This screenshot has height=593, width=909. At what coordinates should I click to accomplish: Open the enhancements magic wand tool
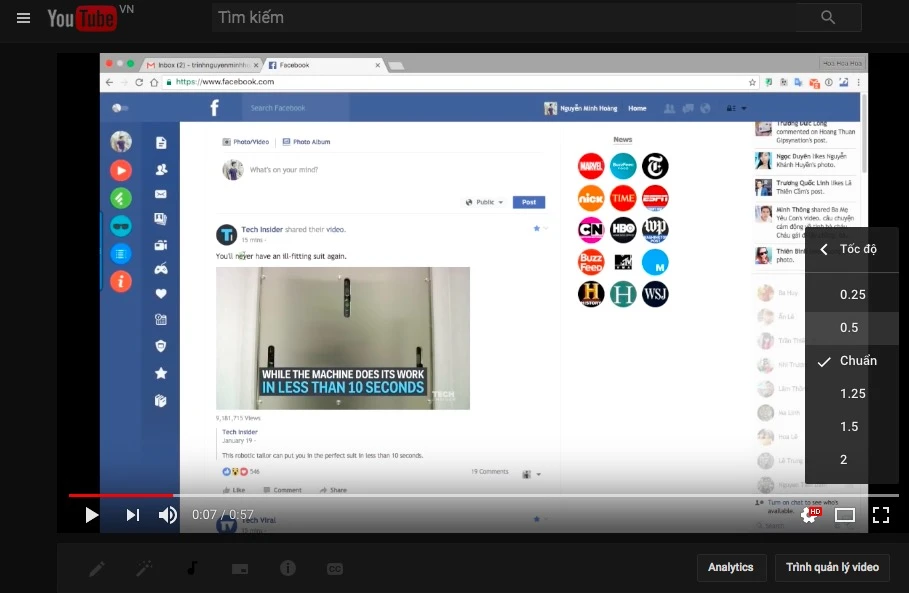(x=143, y=568)
